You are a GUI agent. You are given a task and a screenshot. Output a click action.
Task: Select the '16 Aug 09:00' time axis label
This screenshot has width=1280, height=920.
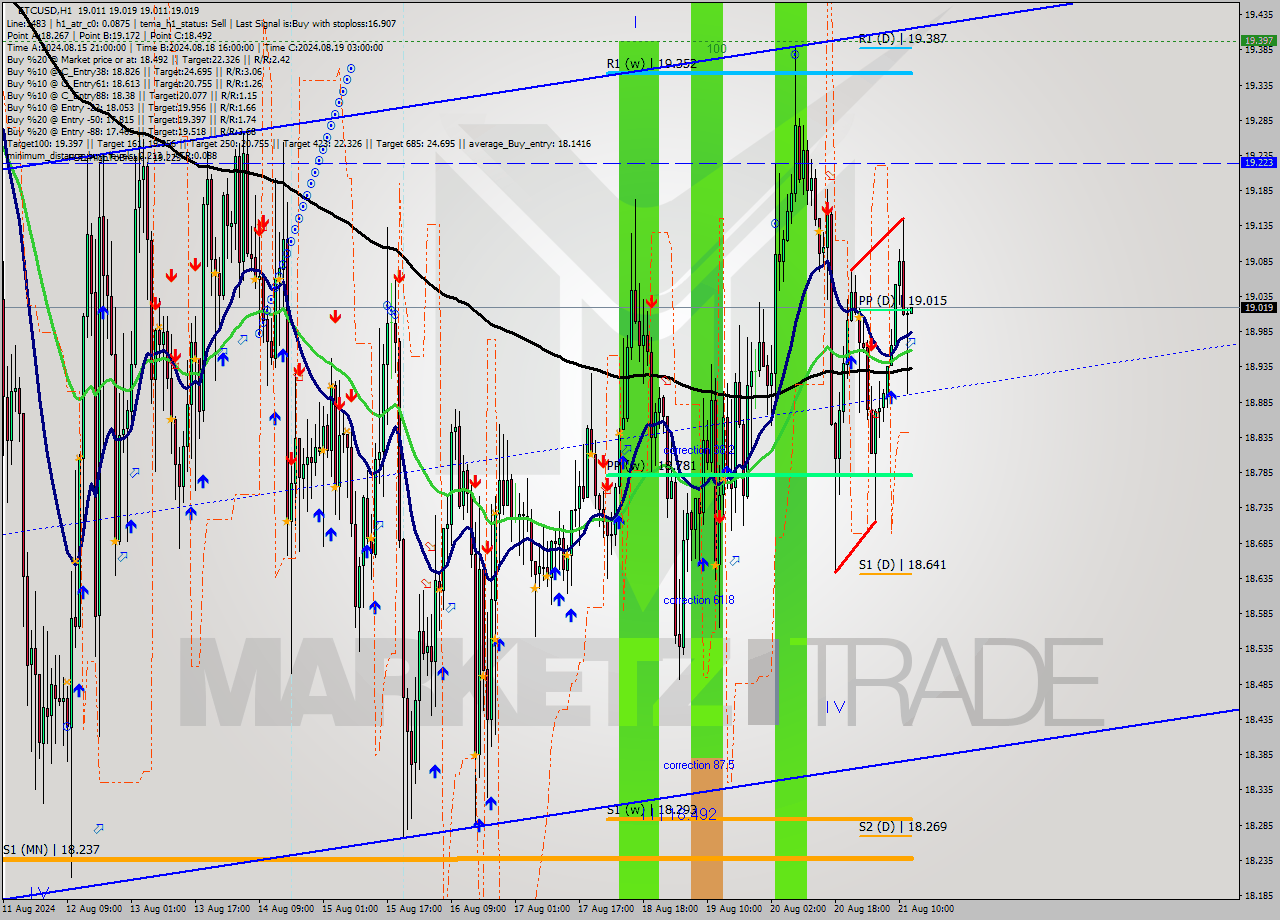[478, 909]
